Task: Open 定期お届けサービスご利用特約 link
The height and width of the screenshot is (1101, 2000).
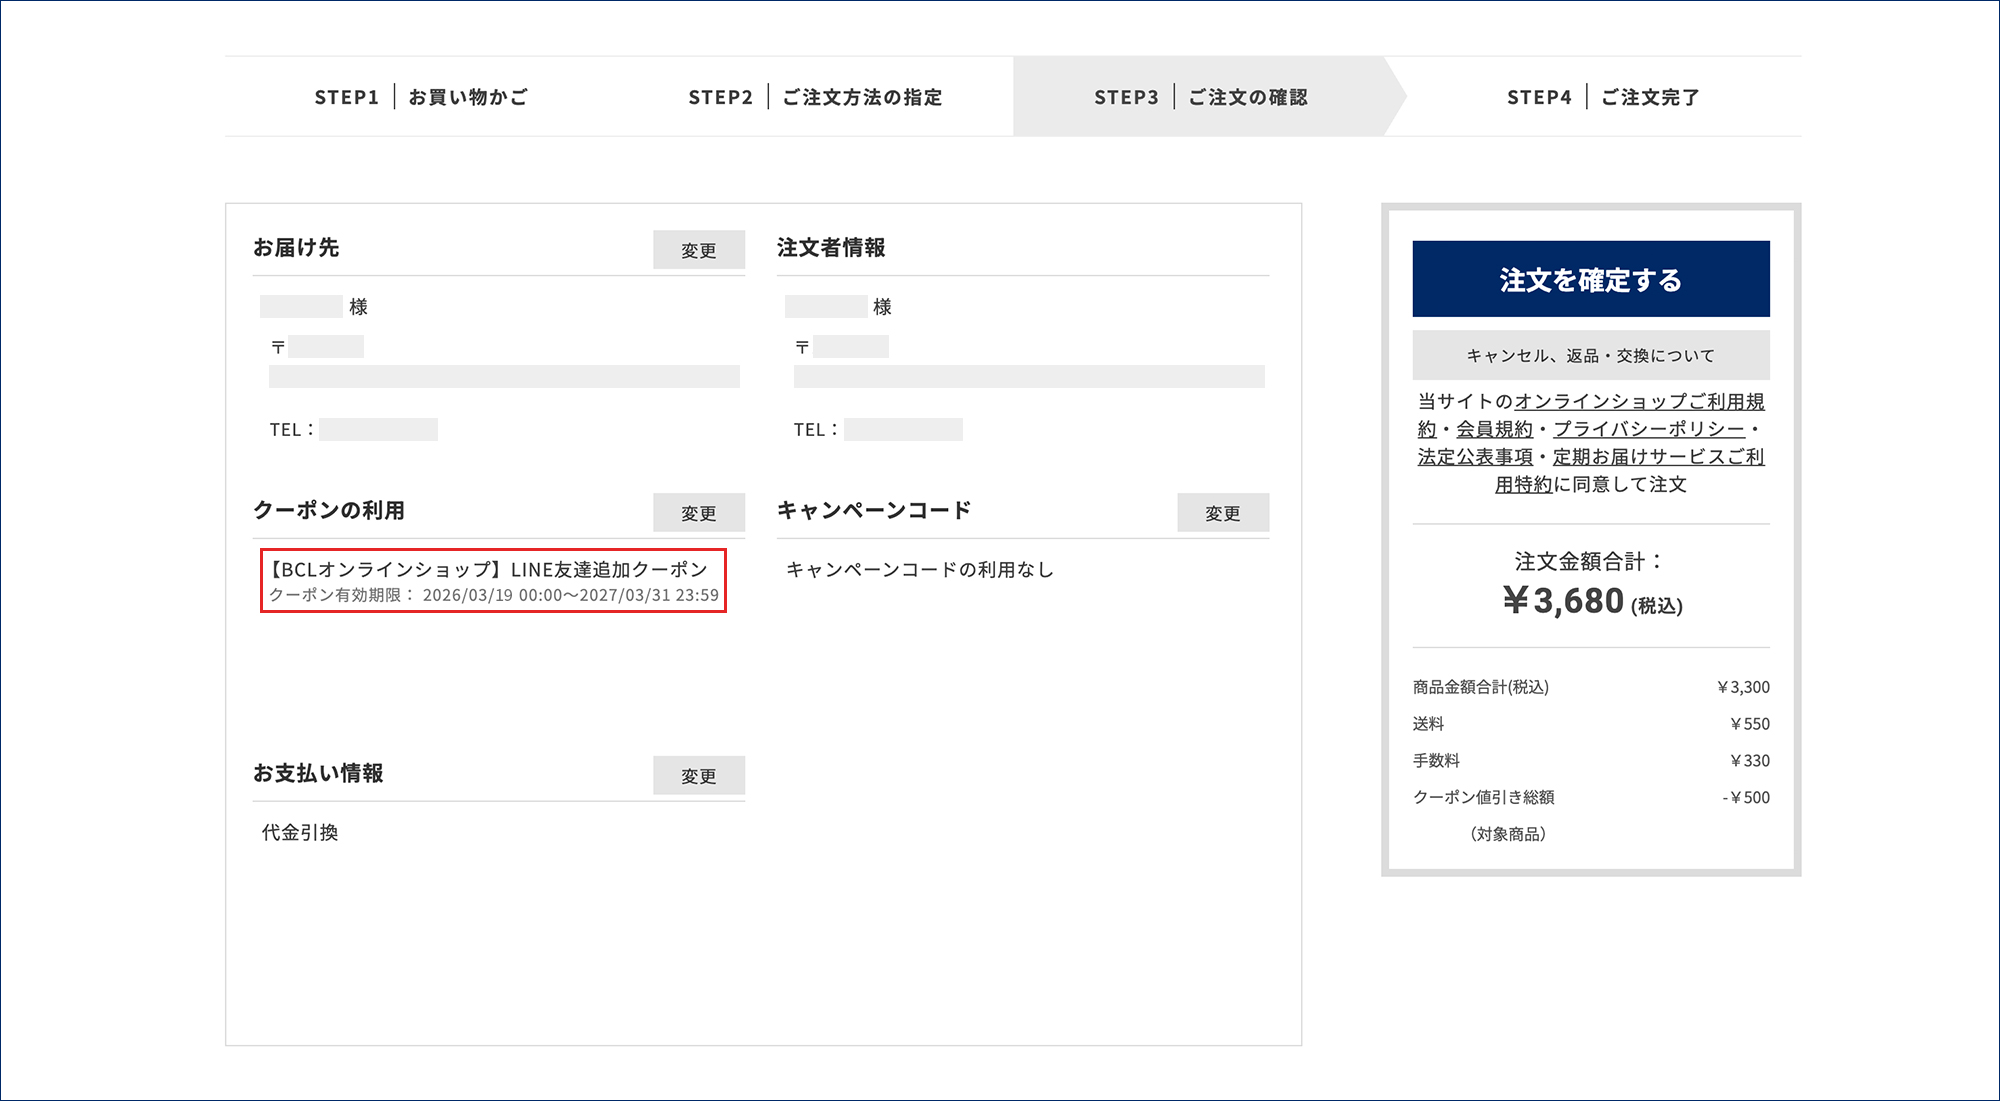Action: coord(1658,457)
